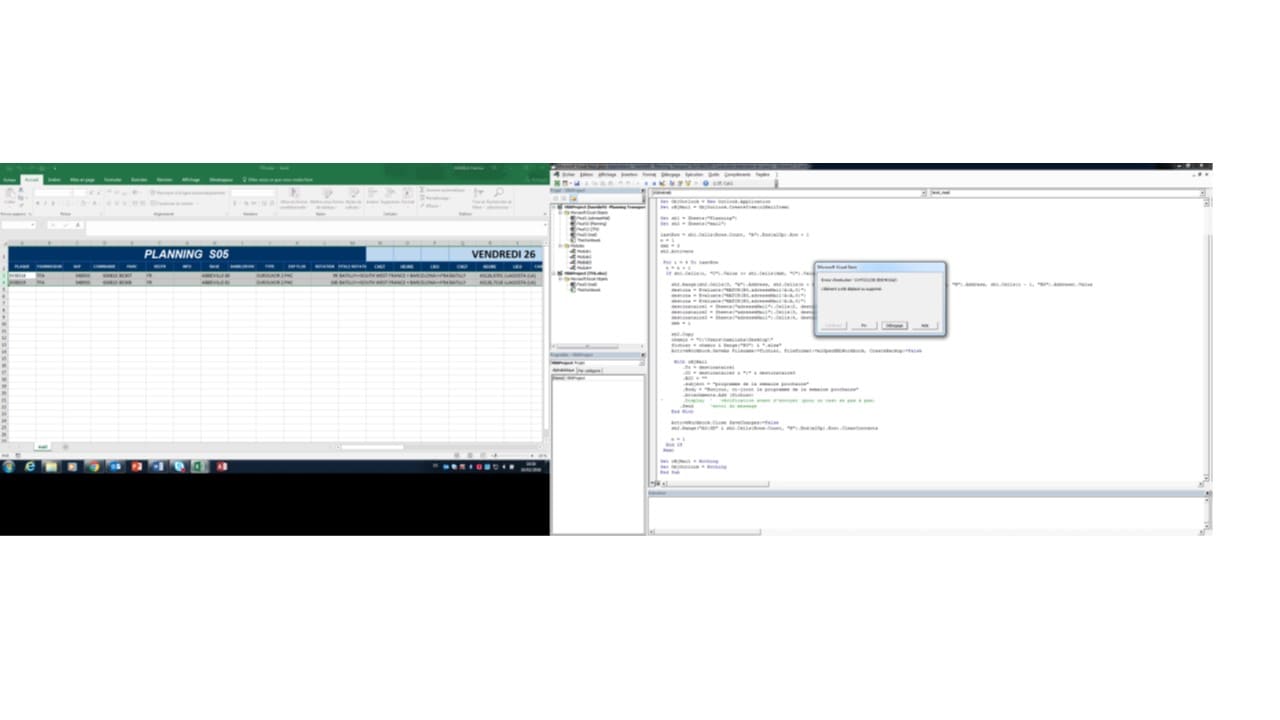
Task: Open the Débogage menu in VBA editor
Action: click(x=670, y=174)
